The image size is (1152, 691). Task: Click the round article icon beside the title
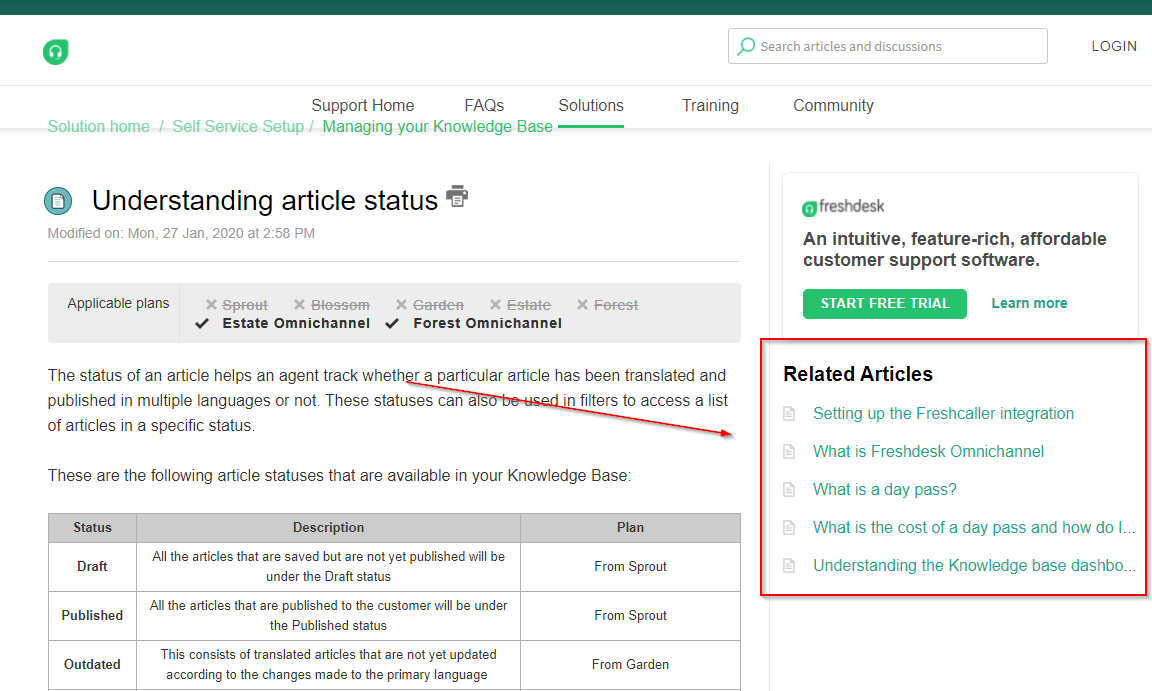[x=58, y=200]
